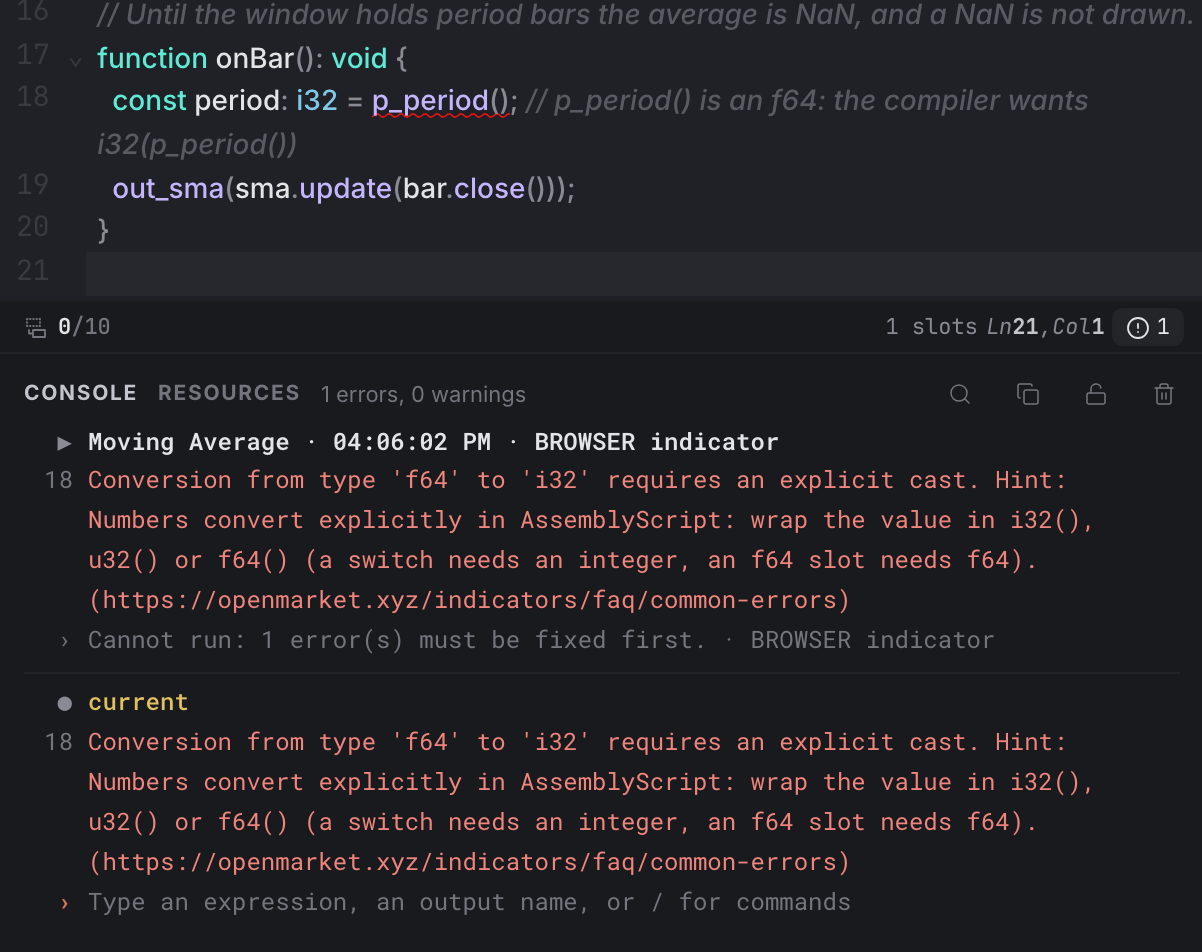This screenshot has height=952, width=1202.
Task: Click the 'current' section header
Action: [x=138, y=702]
